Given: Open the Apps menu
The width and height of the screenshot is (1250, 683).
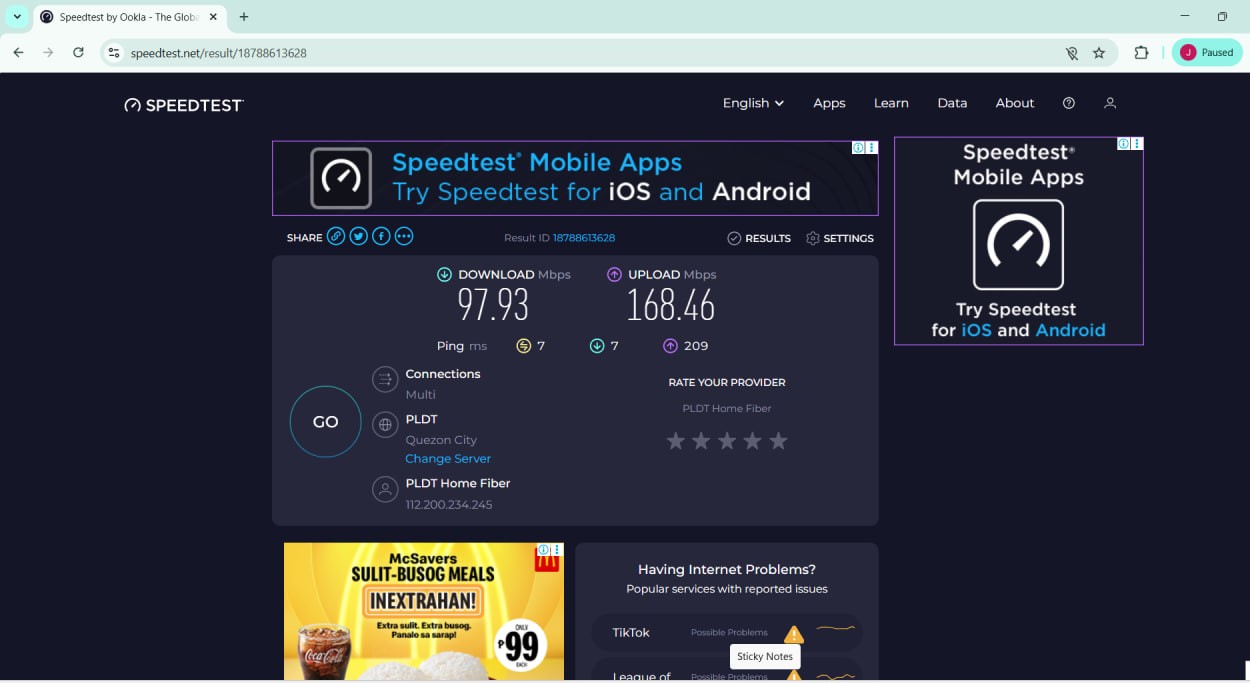Looking at the screenshot, I should pyautogui.click(x=829, y=103).
